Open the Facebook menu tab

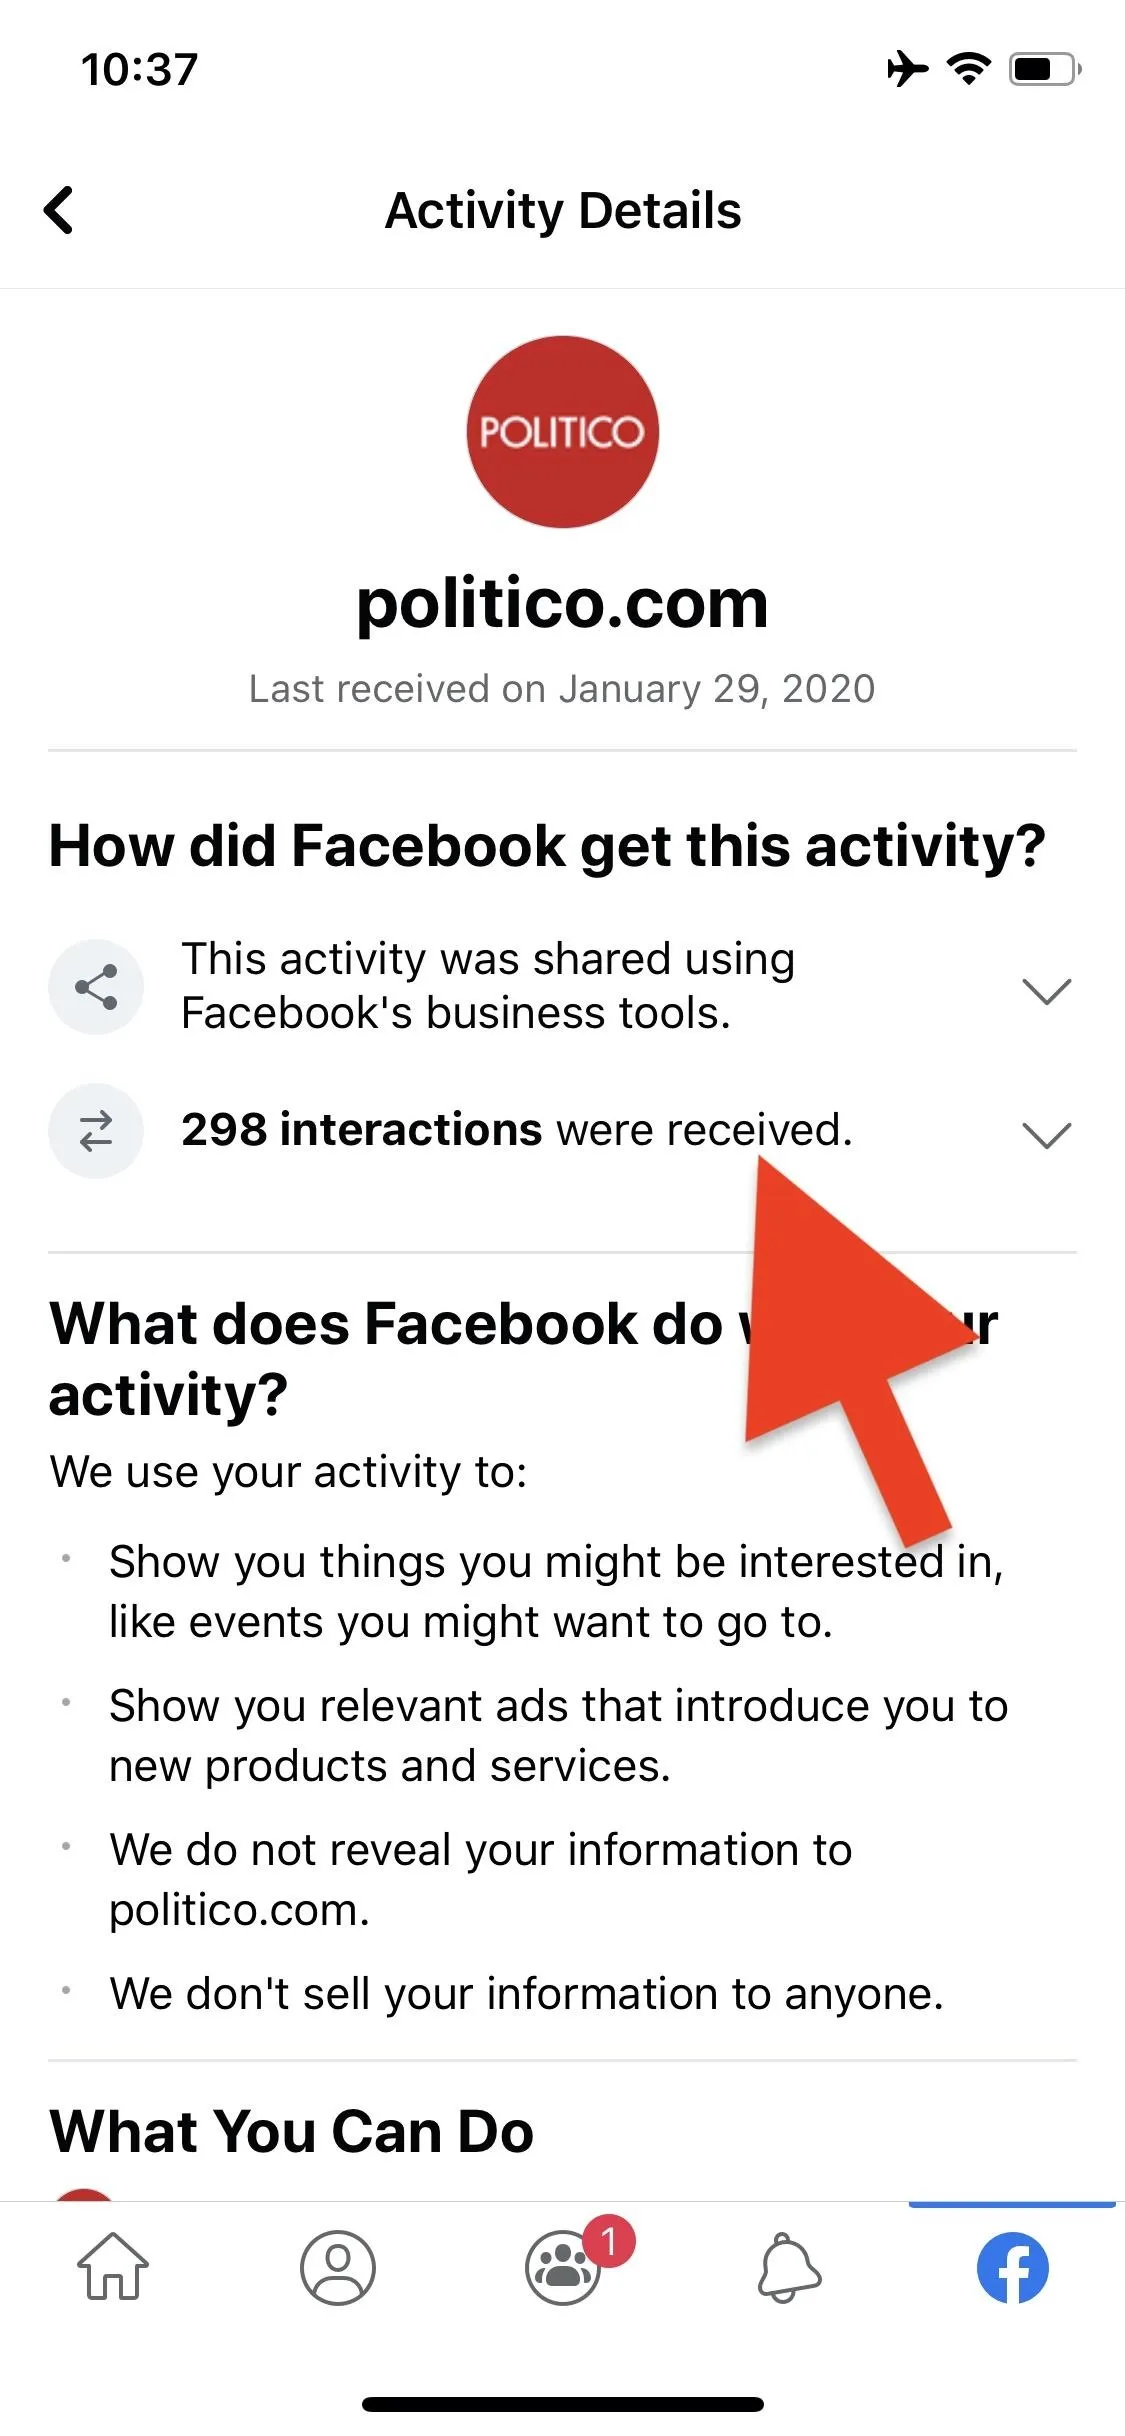[1012, 2267]
